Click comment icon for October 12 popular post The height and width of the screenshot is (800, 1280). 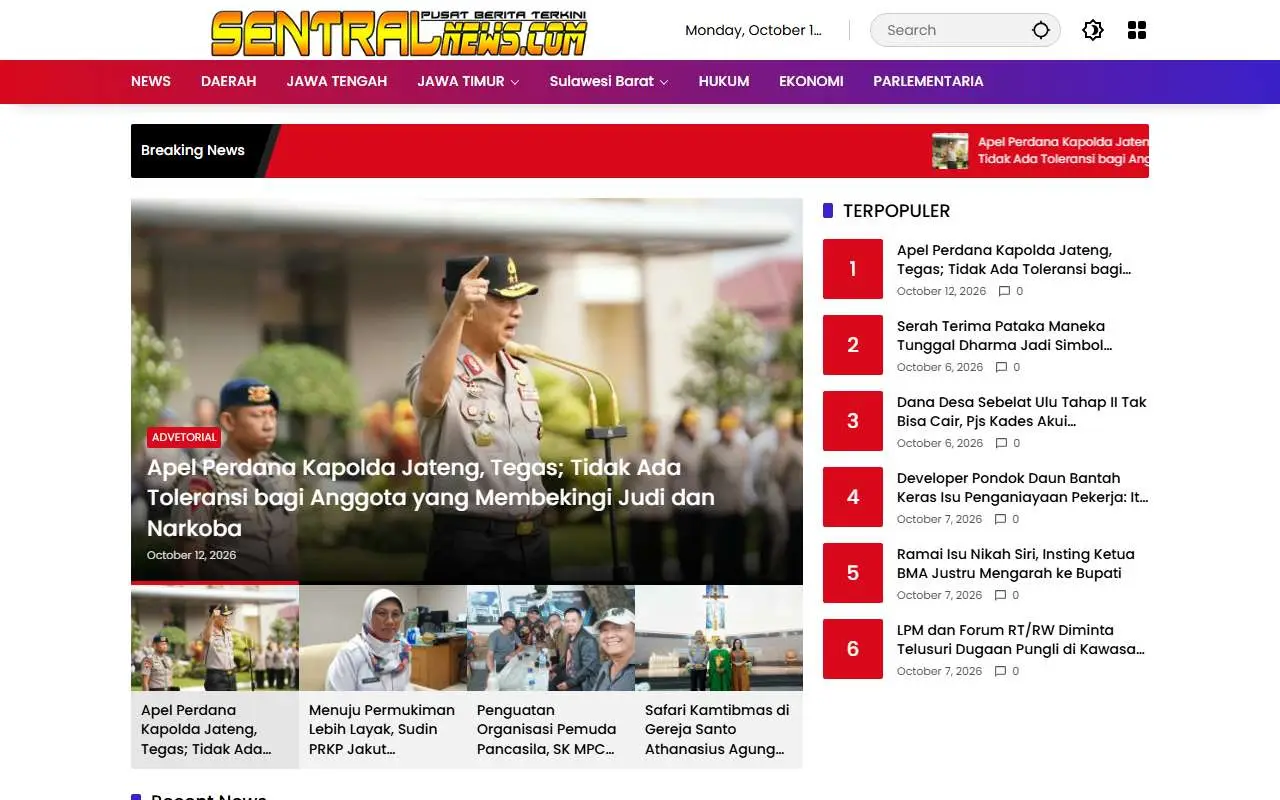point(1004,291)
